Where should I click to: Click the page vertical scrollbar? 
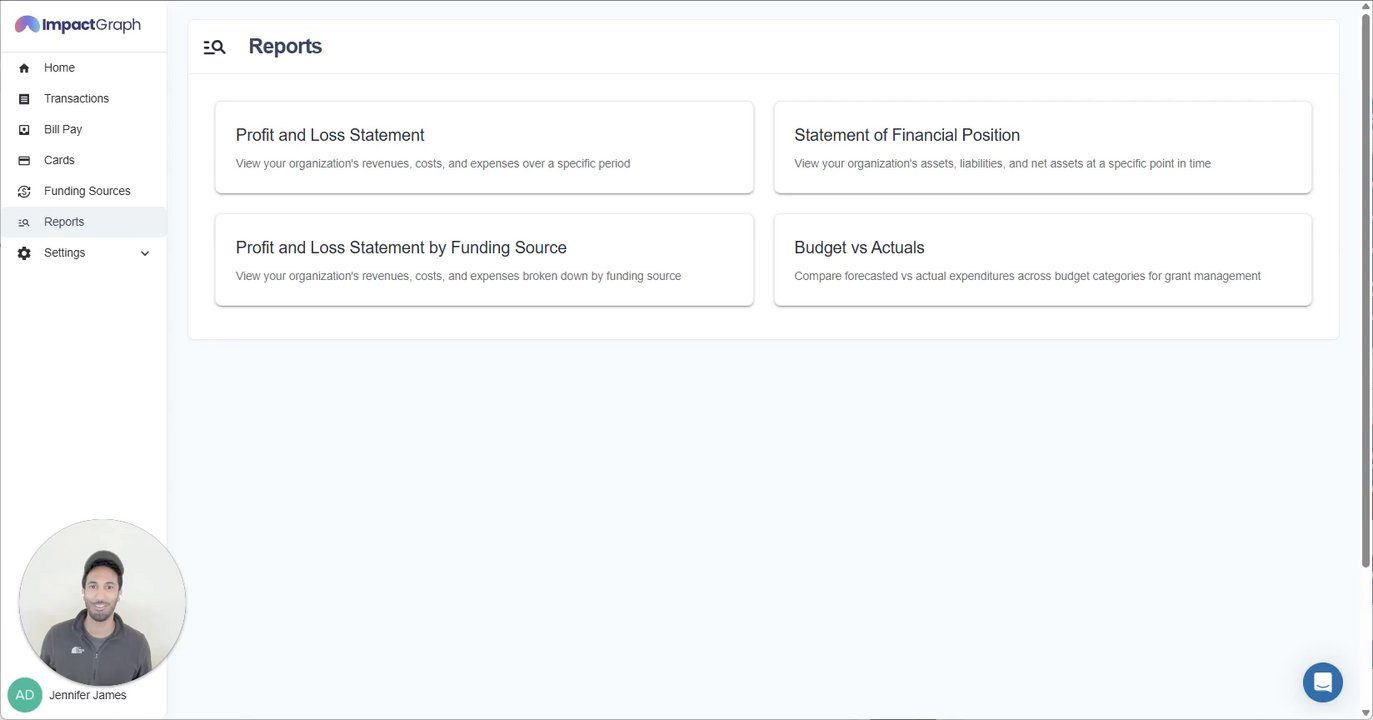[x=1366, y=290]
